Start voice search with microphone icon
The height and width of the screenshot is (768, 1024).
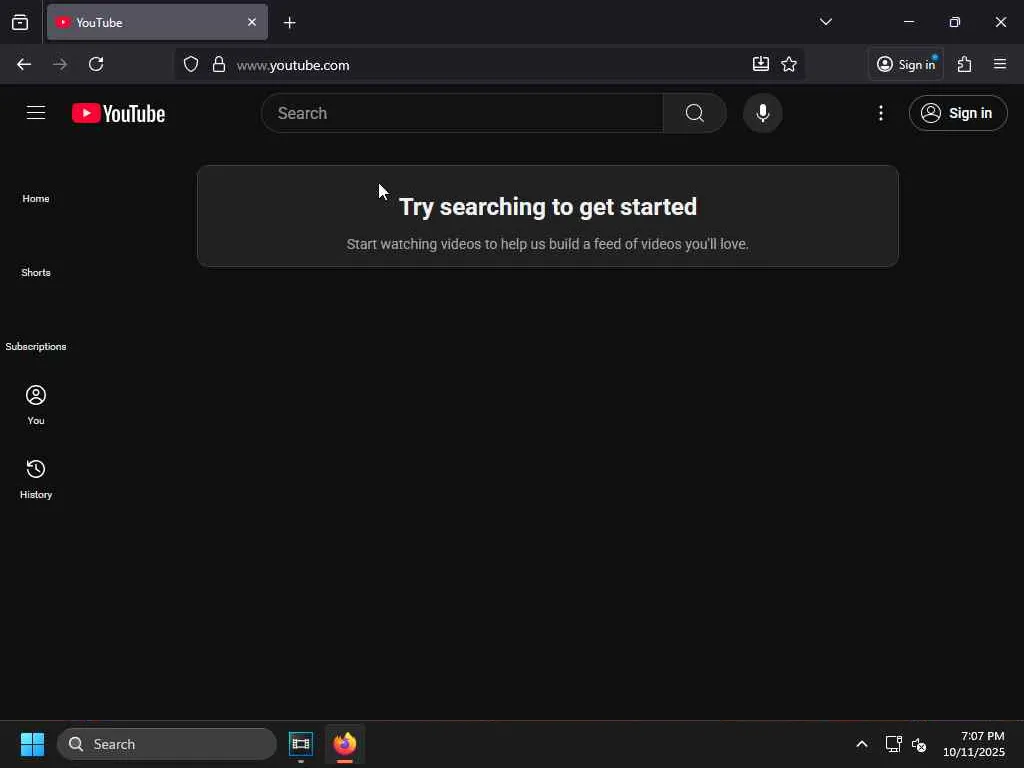(x=762, y=113)
